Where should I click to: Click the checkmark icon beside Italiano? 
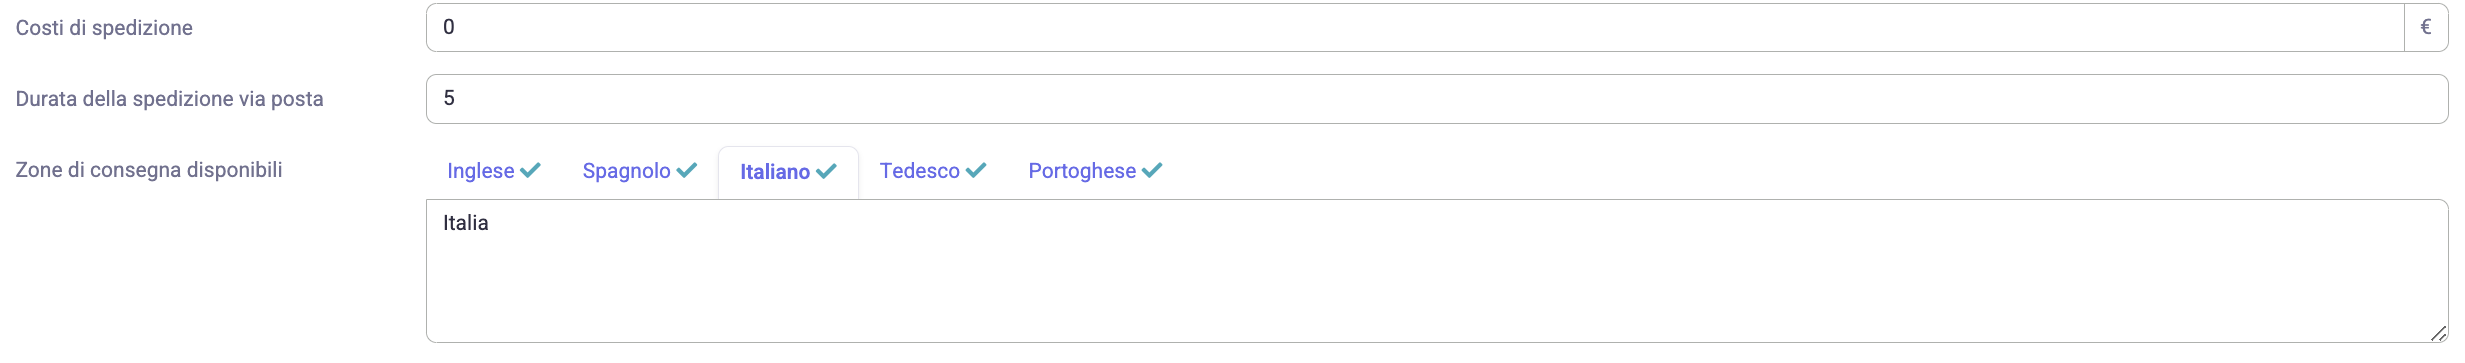[x=826, y=171]
